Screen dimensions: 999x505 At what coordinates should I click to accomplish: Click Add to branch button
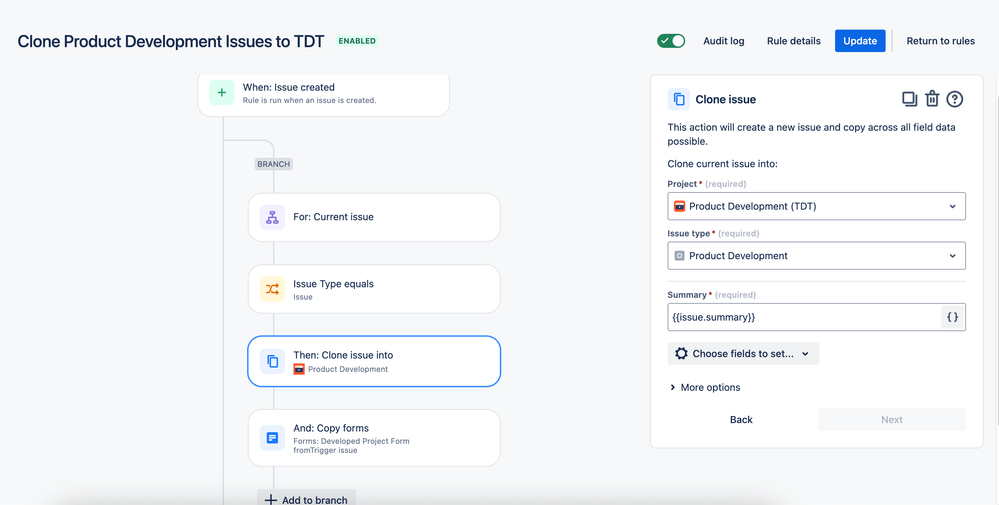[x=306, y=499]
